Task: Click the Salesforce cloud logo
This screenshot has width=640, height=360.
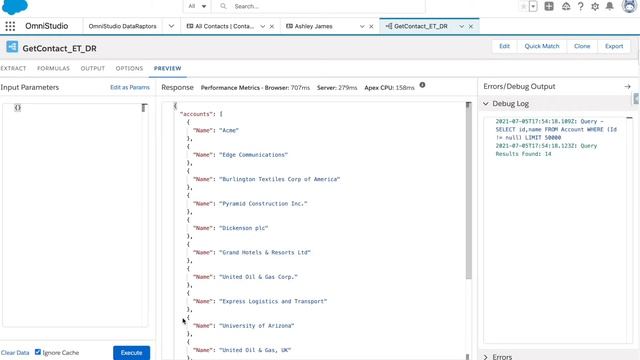Action: click(x=15, y=6)
